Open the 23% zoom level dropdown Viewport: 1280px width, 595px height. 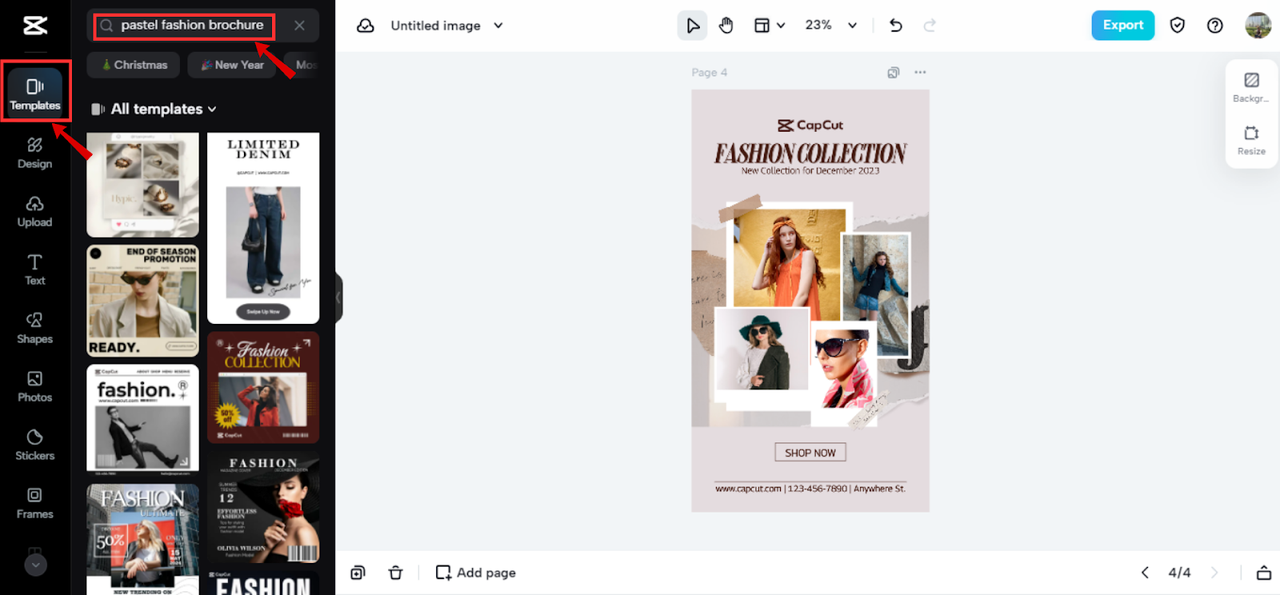(x=831, y=25)
